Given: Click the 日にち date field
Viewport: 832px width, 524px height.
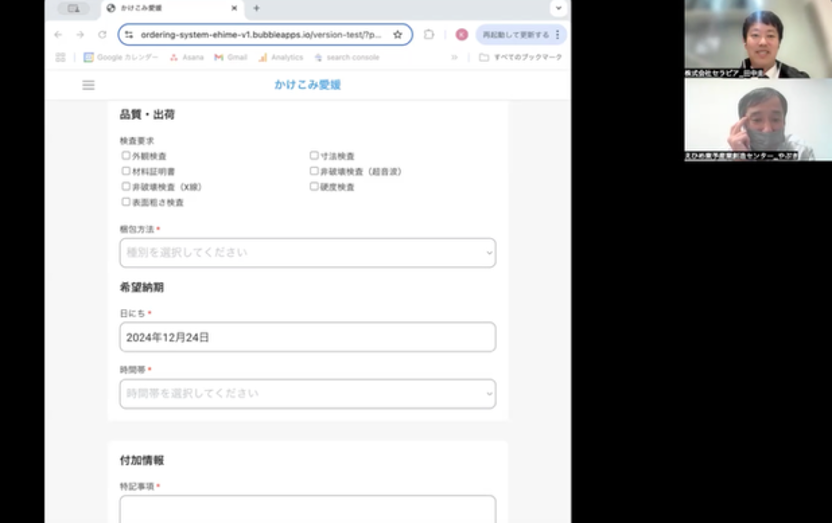Looking at the screenshot, I should (307, 338).
